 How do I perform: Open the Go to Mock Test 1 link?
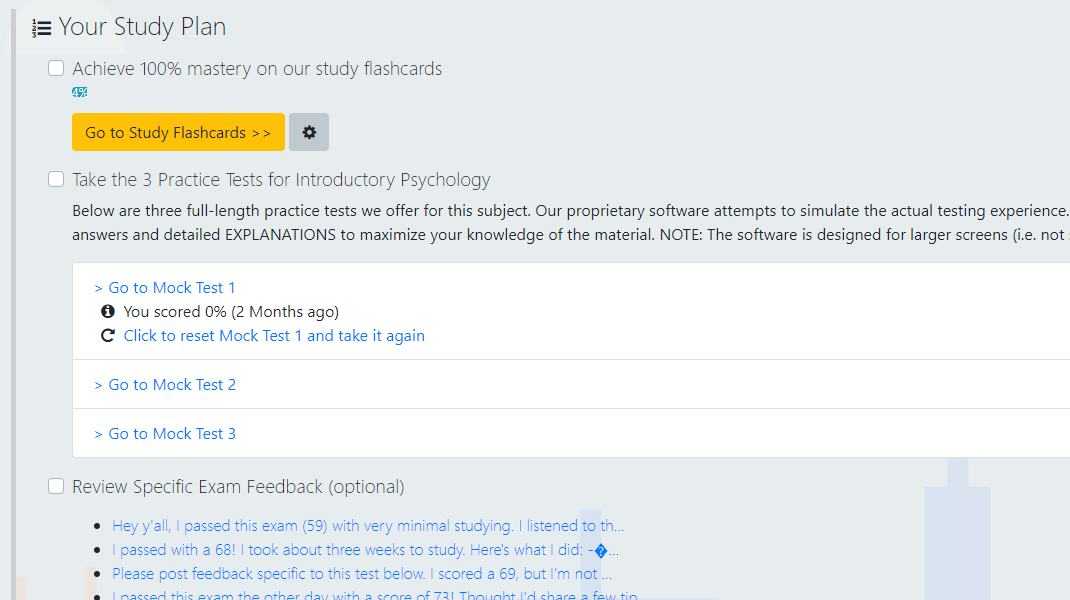point(165,288)
